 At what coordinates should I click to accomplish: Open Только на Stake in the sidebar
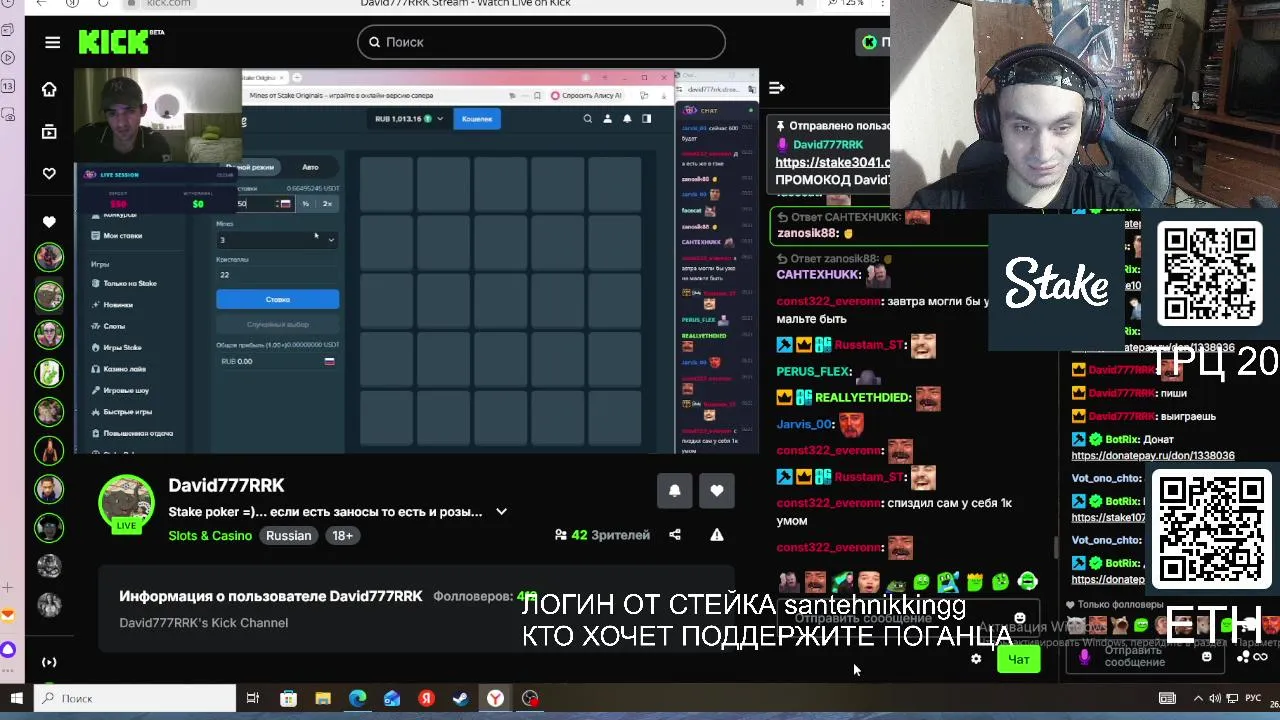point(124,283)
